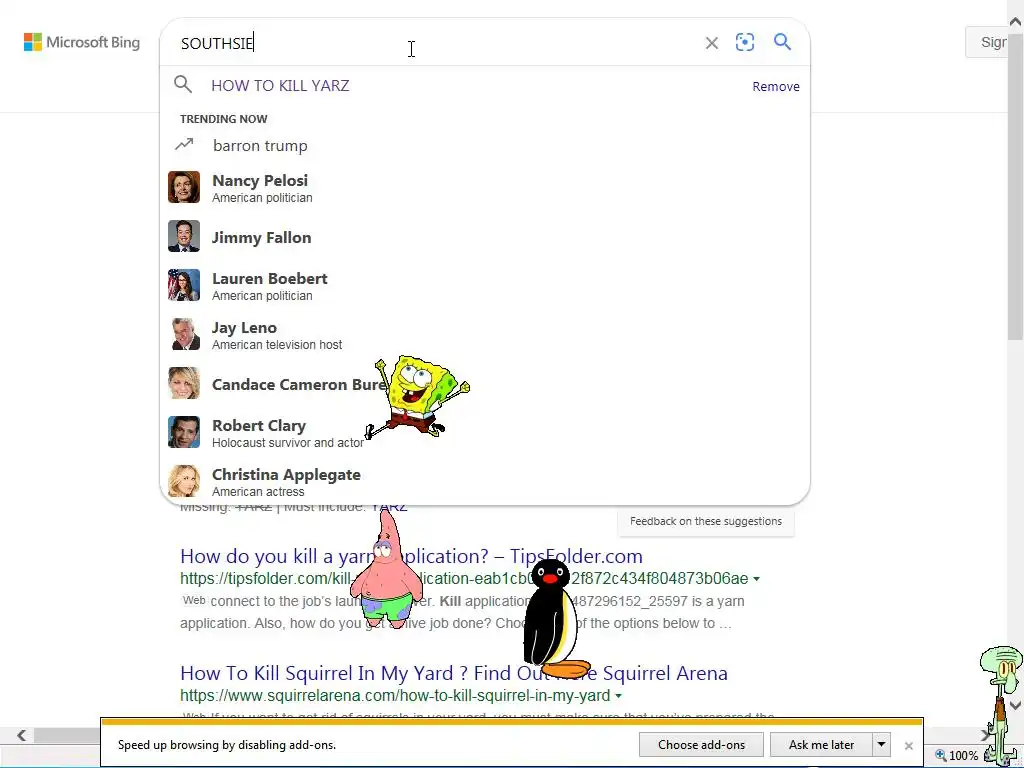Click the trending arrow icon beside barron trump

click(184, 144)
